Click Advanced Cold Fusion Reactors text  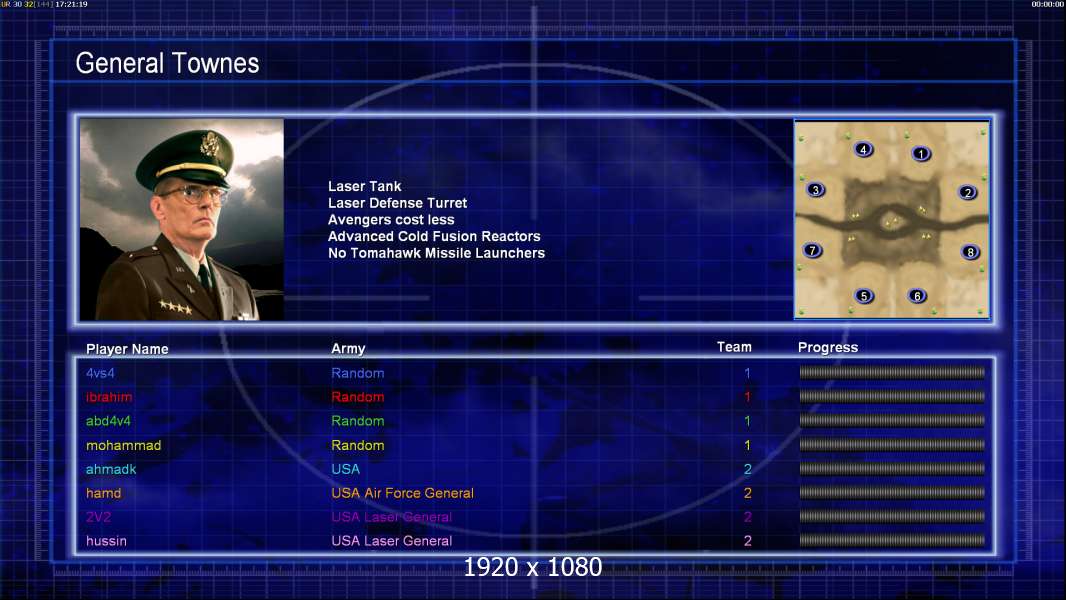point(434,236)
